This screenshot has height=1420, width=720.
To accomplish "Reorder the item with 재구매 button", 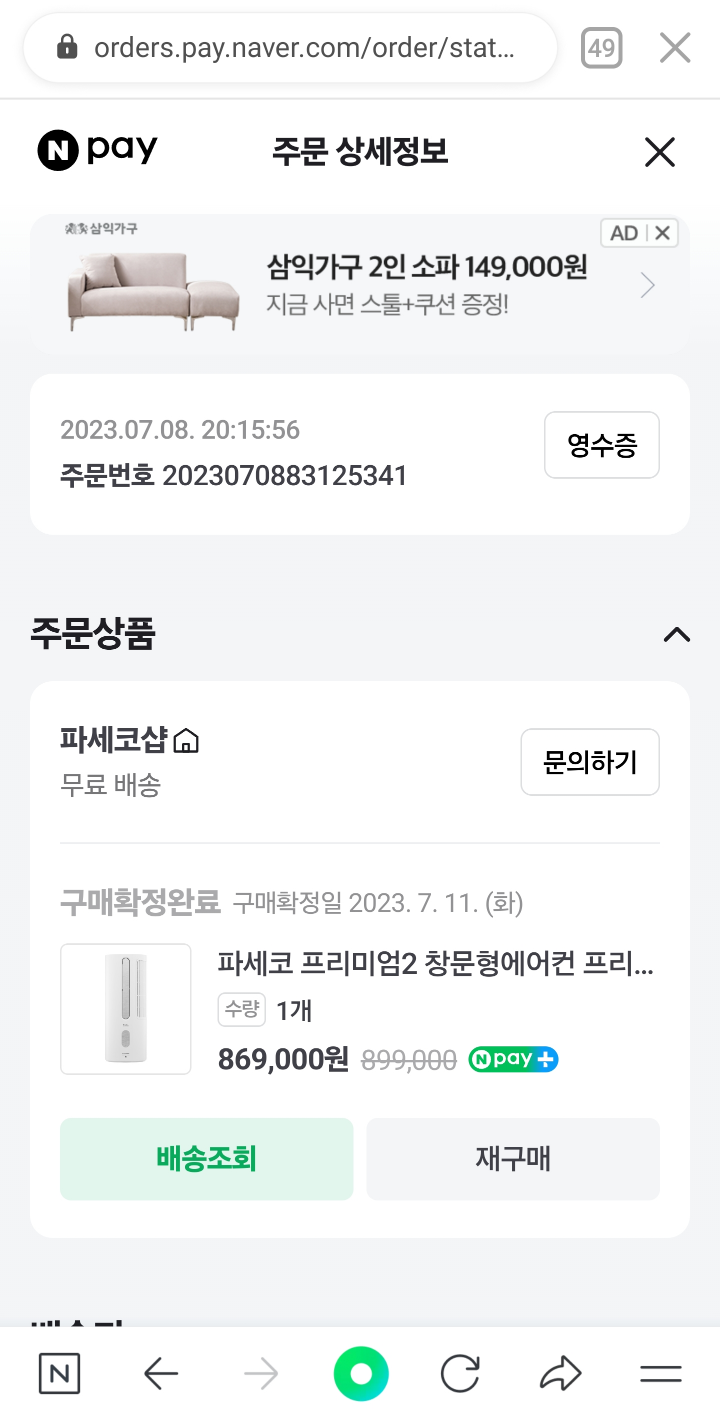I will (x=513, y=1159).
